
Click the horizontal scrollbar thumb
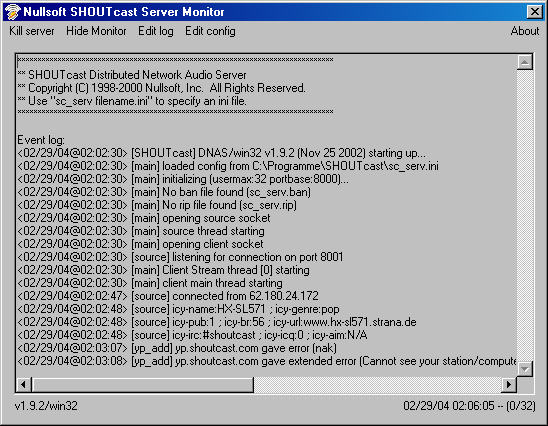click(143, 385)
